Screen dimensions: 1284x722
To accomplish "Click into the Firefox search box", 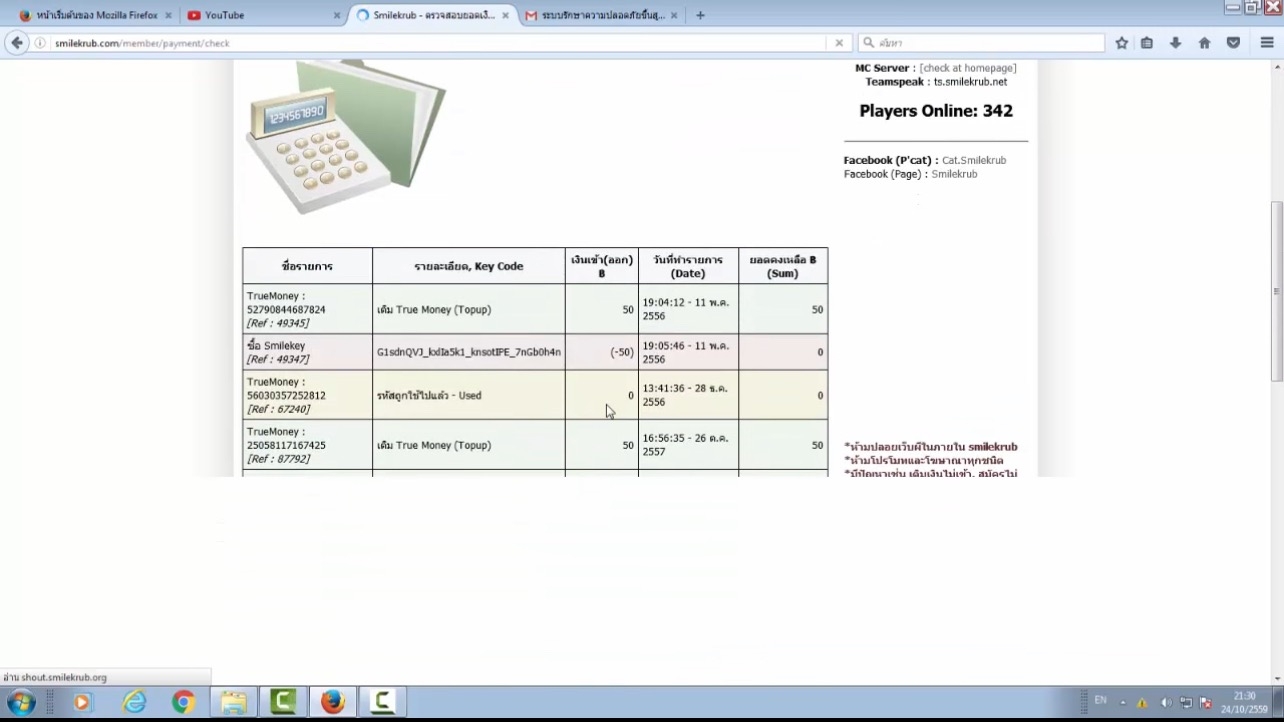I will 985,43.
